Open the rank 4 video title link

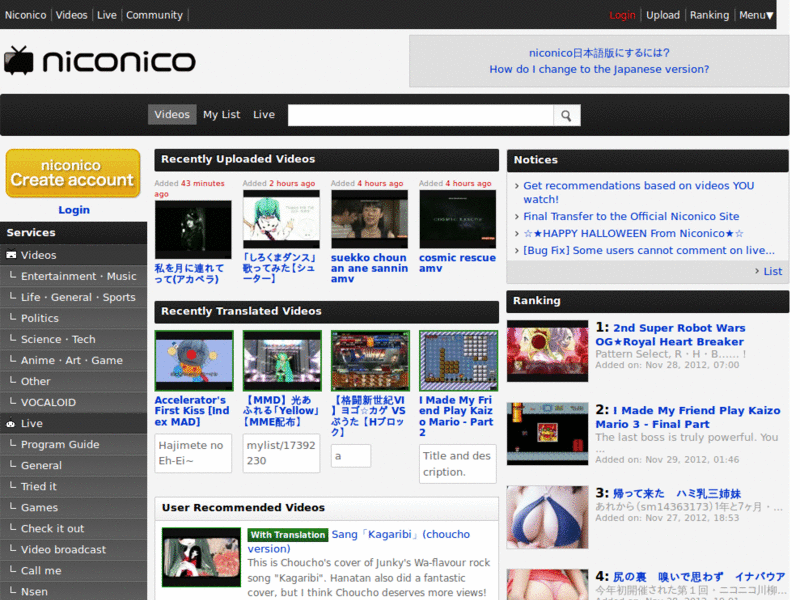click(698, 577)
